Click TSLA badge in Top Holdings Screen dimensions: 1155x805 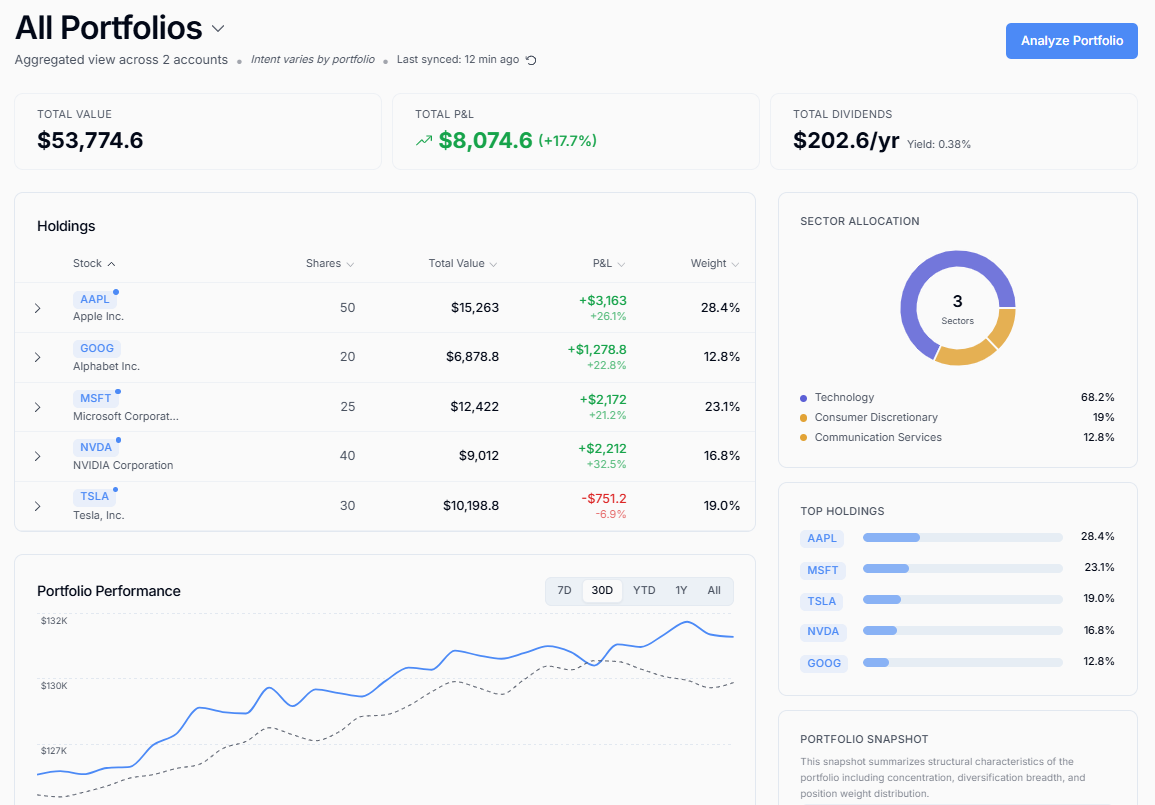pyautogui.click(x=822, y=601)
